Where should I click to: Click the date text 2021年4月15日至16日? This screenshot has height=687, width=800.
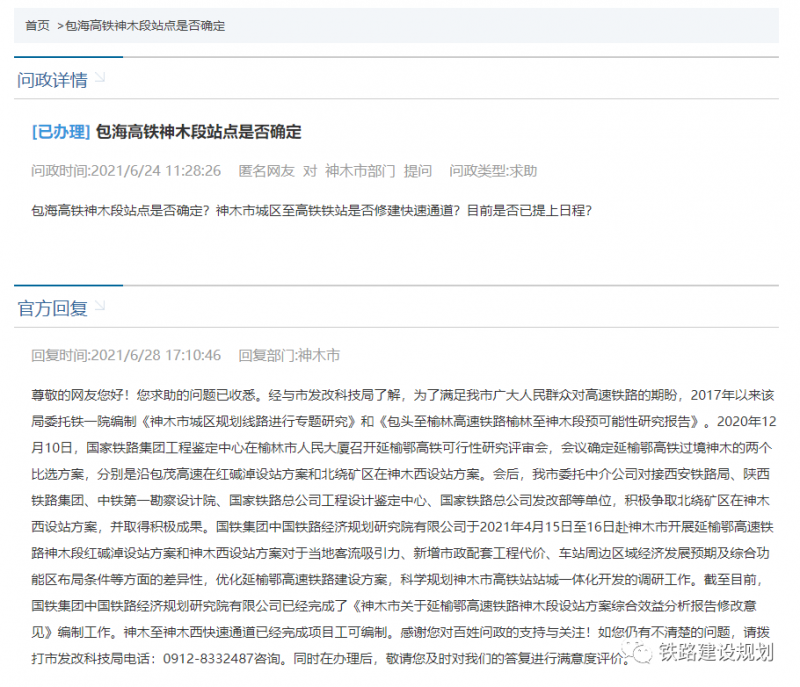(547, 527)
